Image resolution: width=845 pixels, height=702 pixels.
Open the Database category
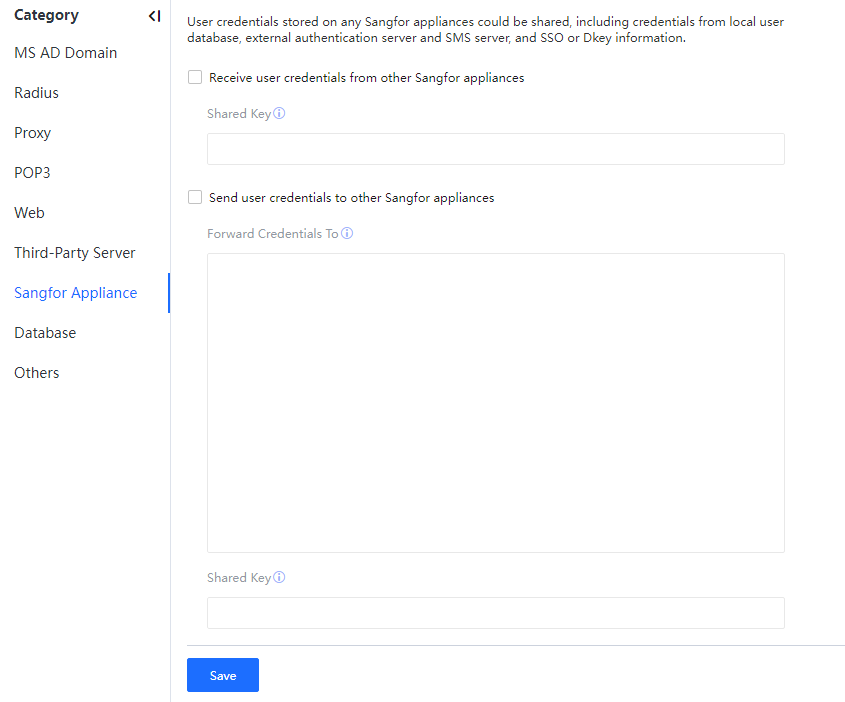point(45,333)
